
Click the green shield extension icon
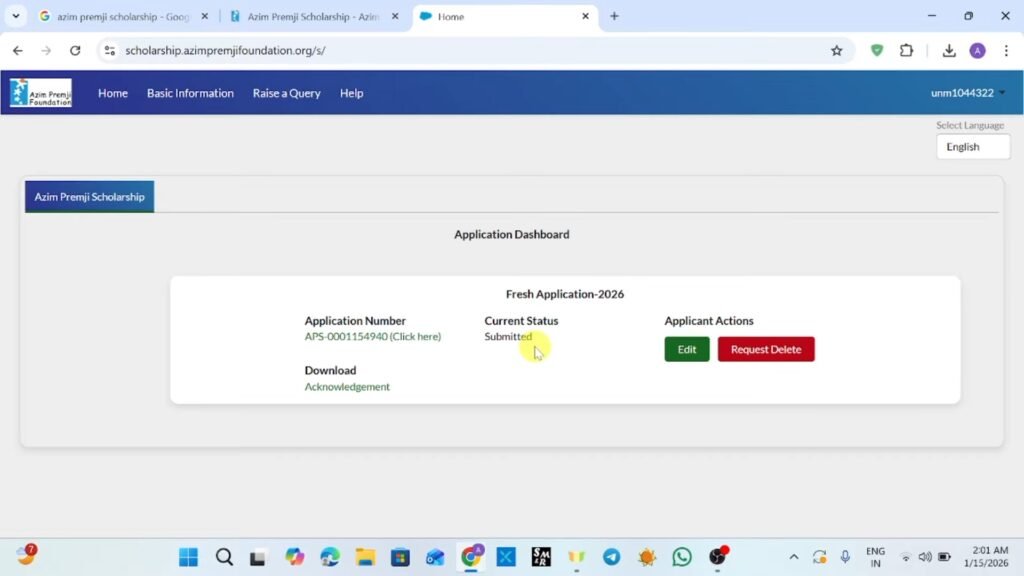(876, 50)
